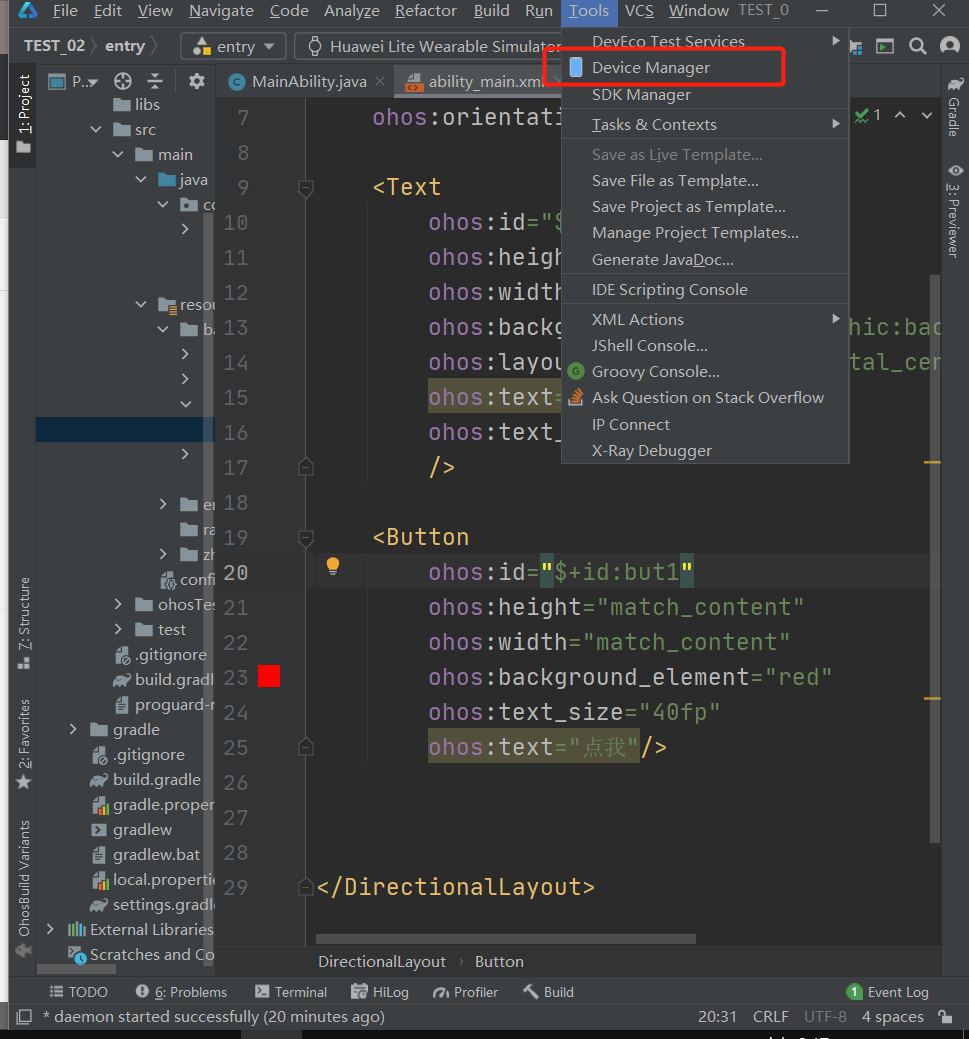Open the Refactor menu
Viewport: 969px width, 1039px height.
(426, 11)
